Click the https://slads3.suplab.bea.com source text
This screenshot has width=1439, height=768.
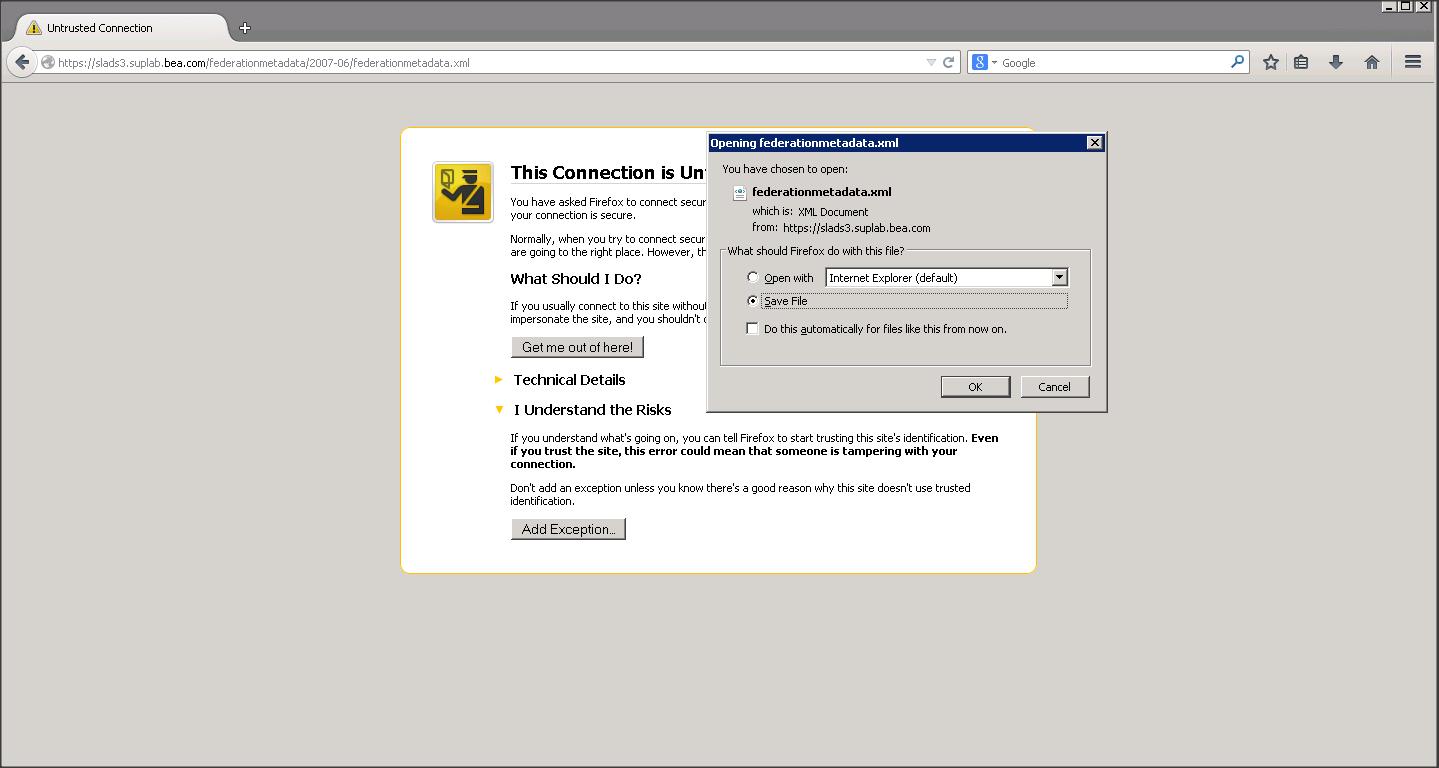tap(857, 228)
